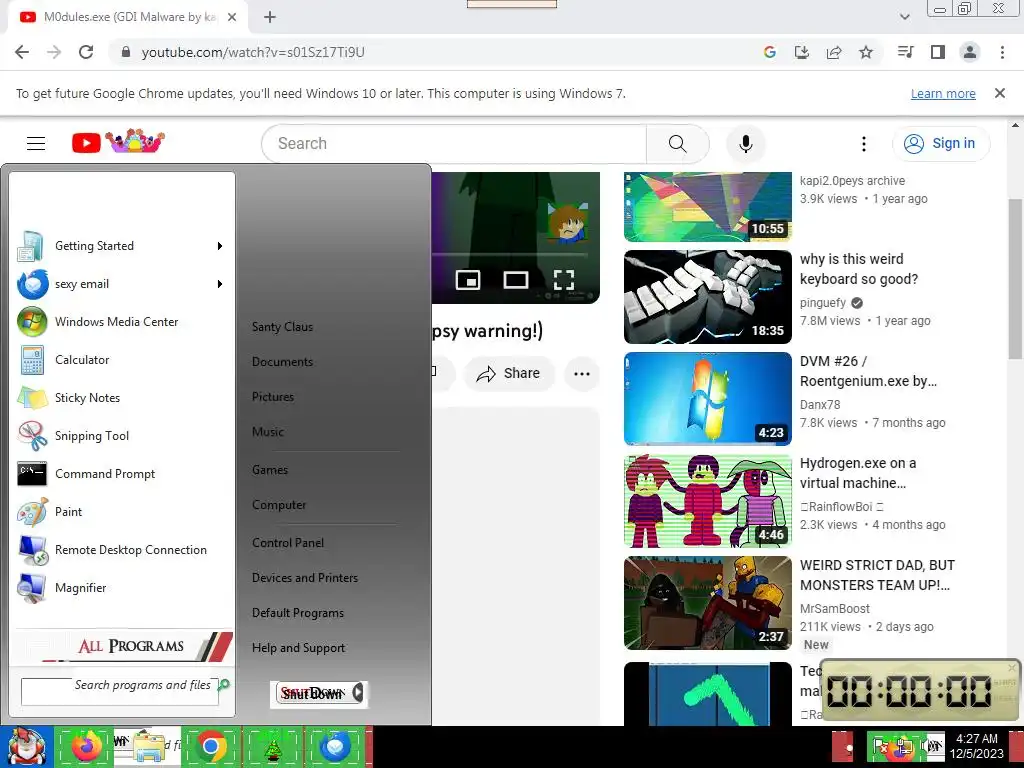Share the video with Share button
Image resolution: width=1024 pixels, height=768 pixels.
click(x=509, y=374)
